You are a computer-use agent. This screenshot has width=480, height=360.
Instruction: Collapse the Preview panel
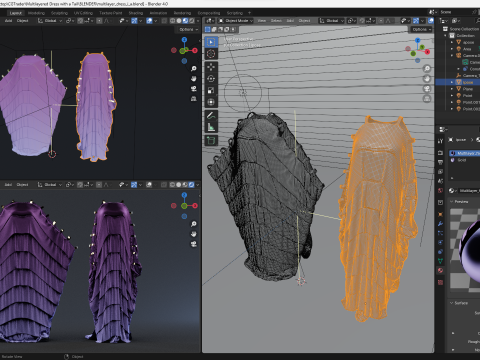[x=452, y=202]
